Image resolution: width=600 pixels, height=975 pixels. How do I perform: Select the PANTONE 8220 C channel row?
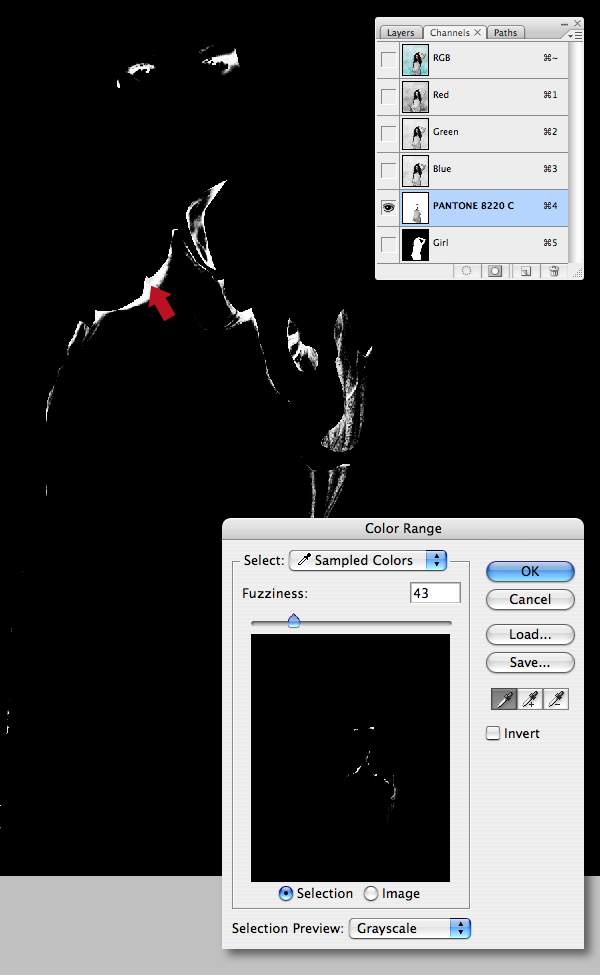click(473, 208)
